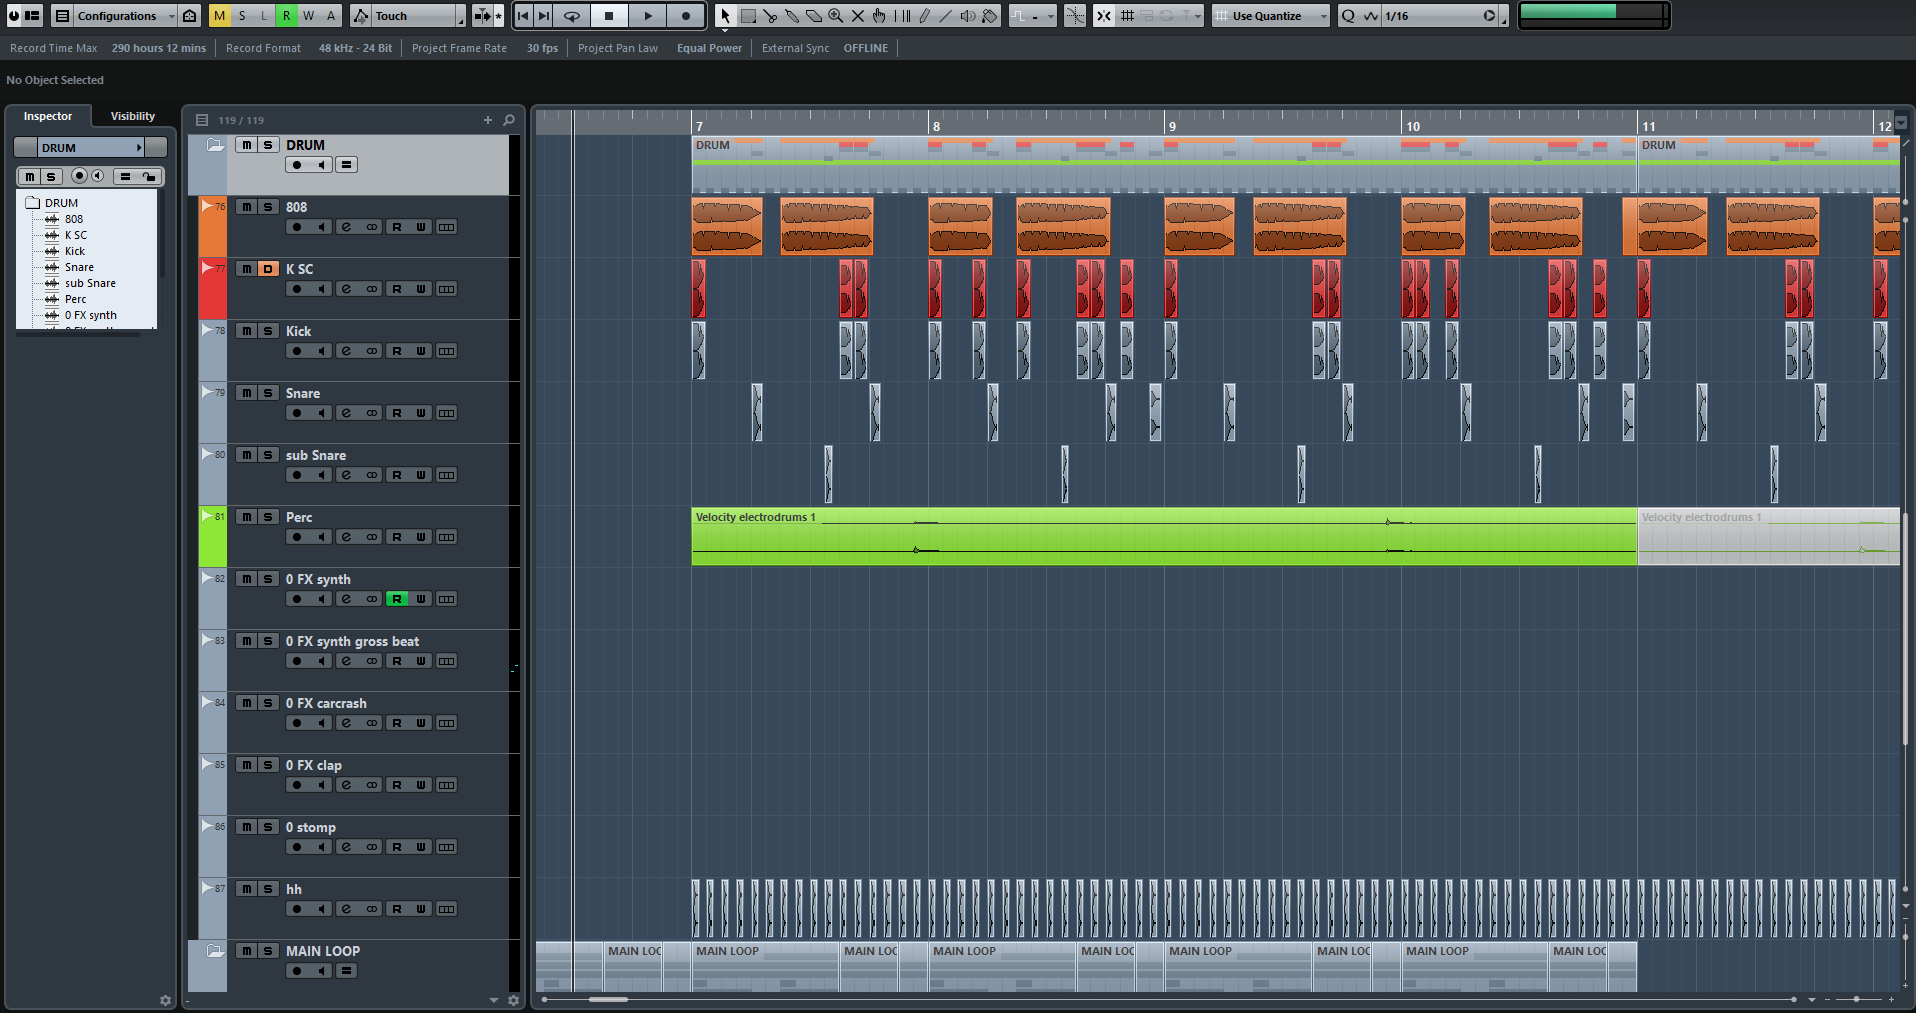Select sub Snare in Inspector tree
Image resolution: width=1916 pixels, height=1013 pixels.
[90, 283]
